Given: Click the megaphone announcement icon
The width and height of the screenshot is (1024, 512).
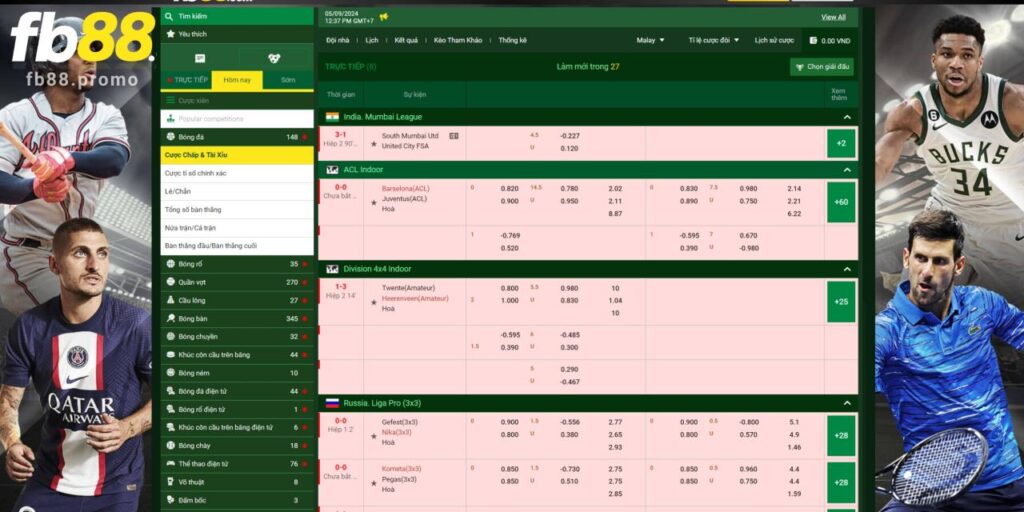Looking at the screenshot, I should pyautogui.click(x=384, y=17).
